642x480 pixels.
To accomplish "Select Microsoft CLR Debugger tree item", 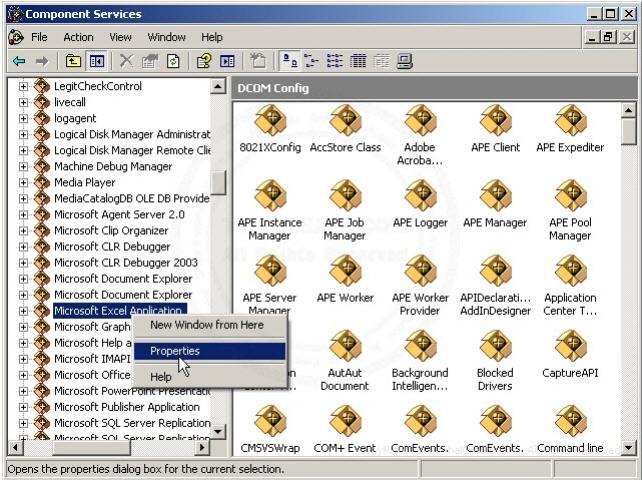I will click(x=112, y=247).
